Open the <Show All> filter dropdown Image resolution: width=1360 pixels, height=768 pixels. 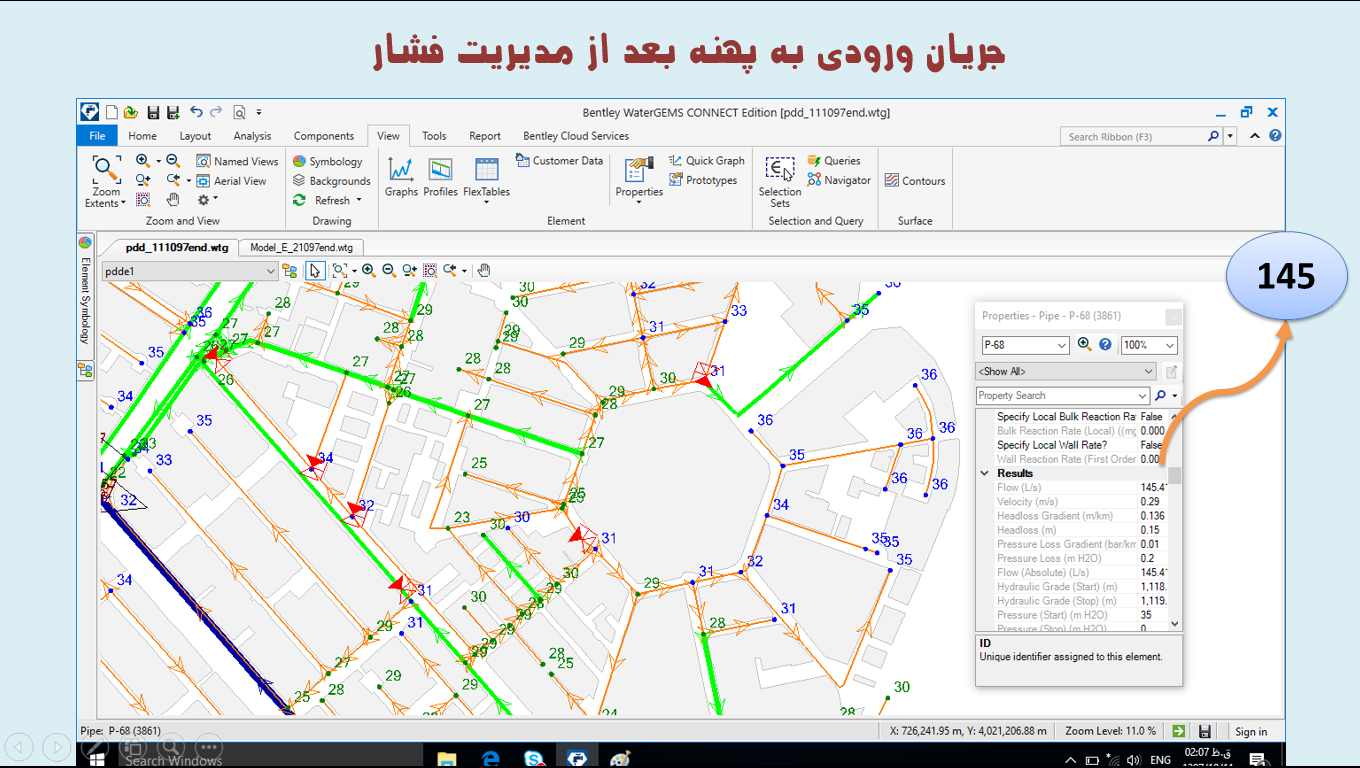(x=1148, y=371)
